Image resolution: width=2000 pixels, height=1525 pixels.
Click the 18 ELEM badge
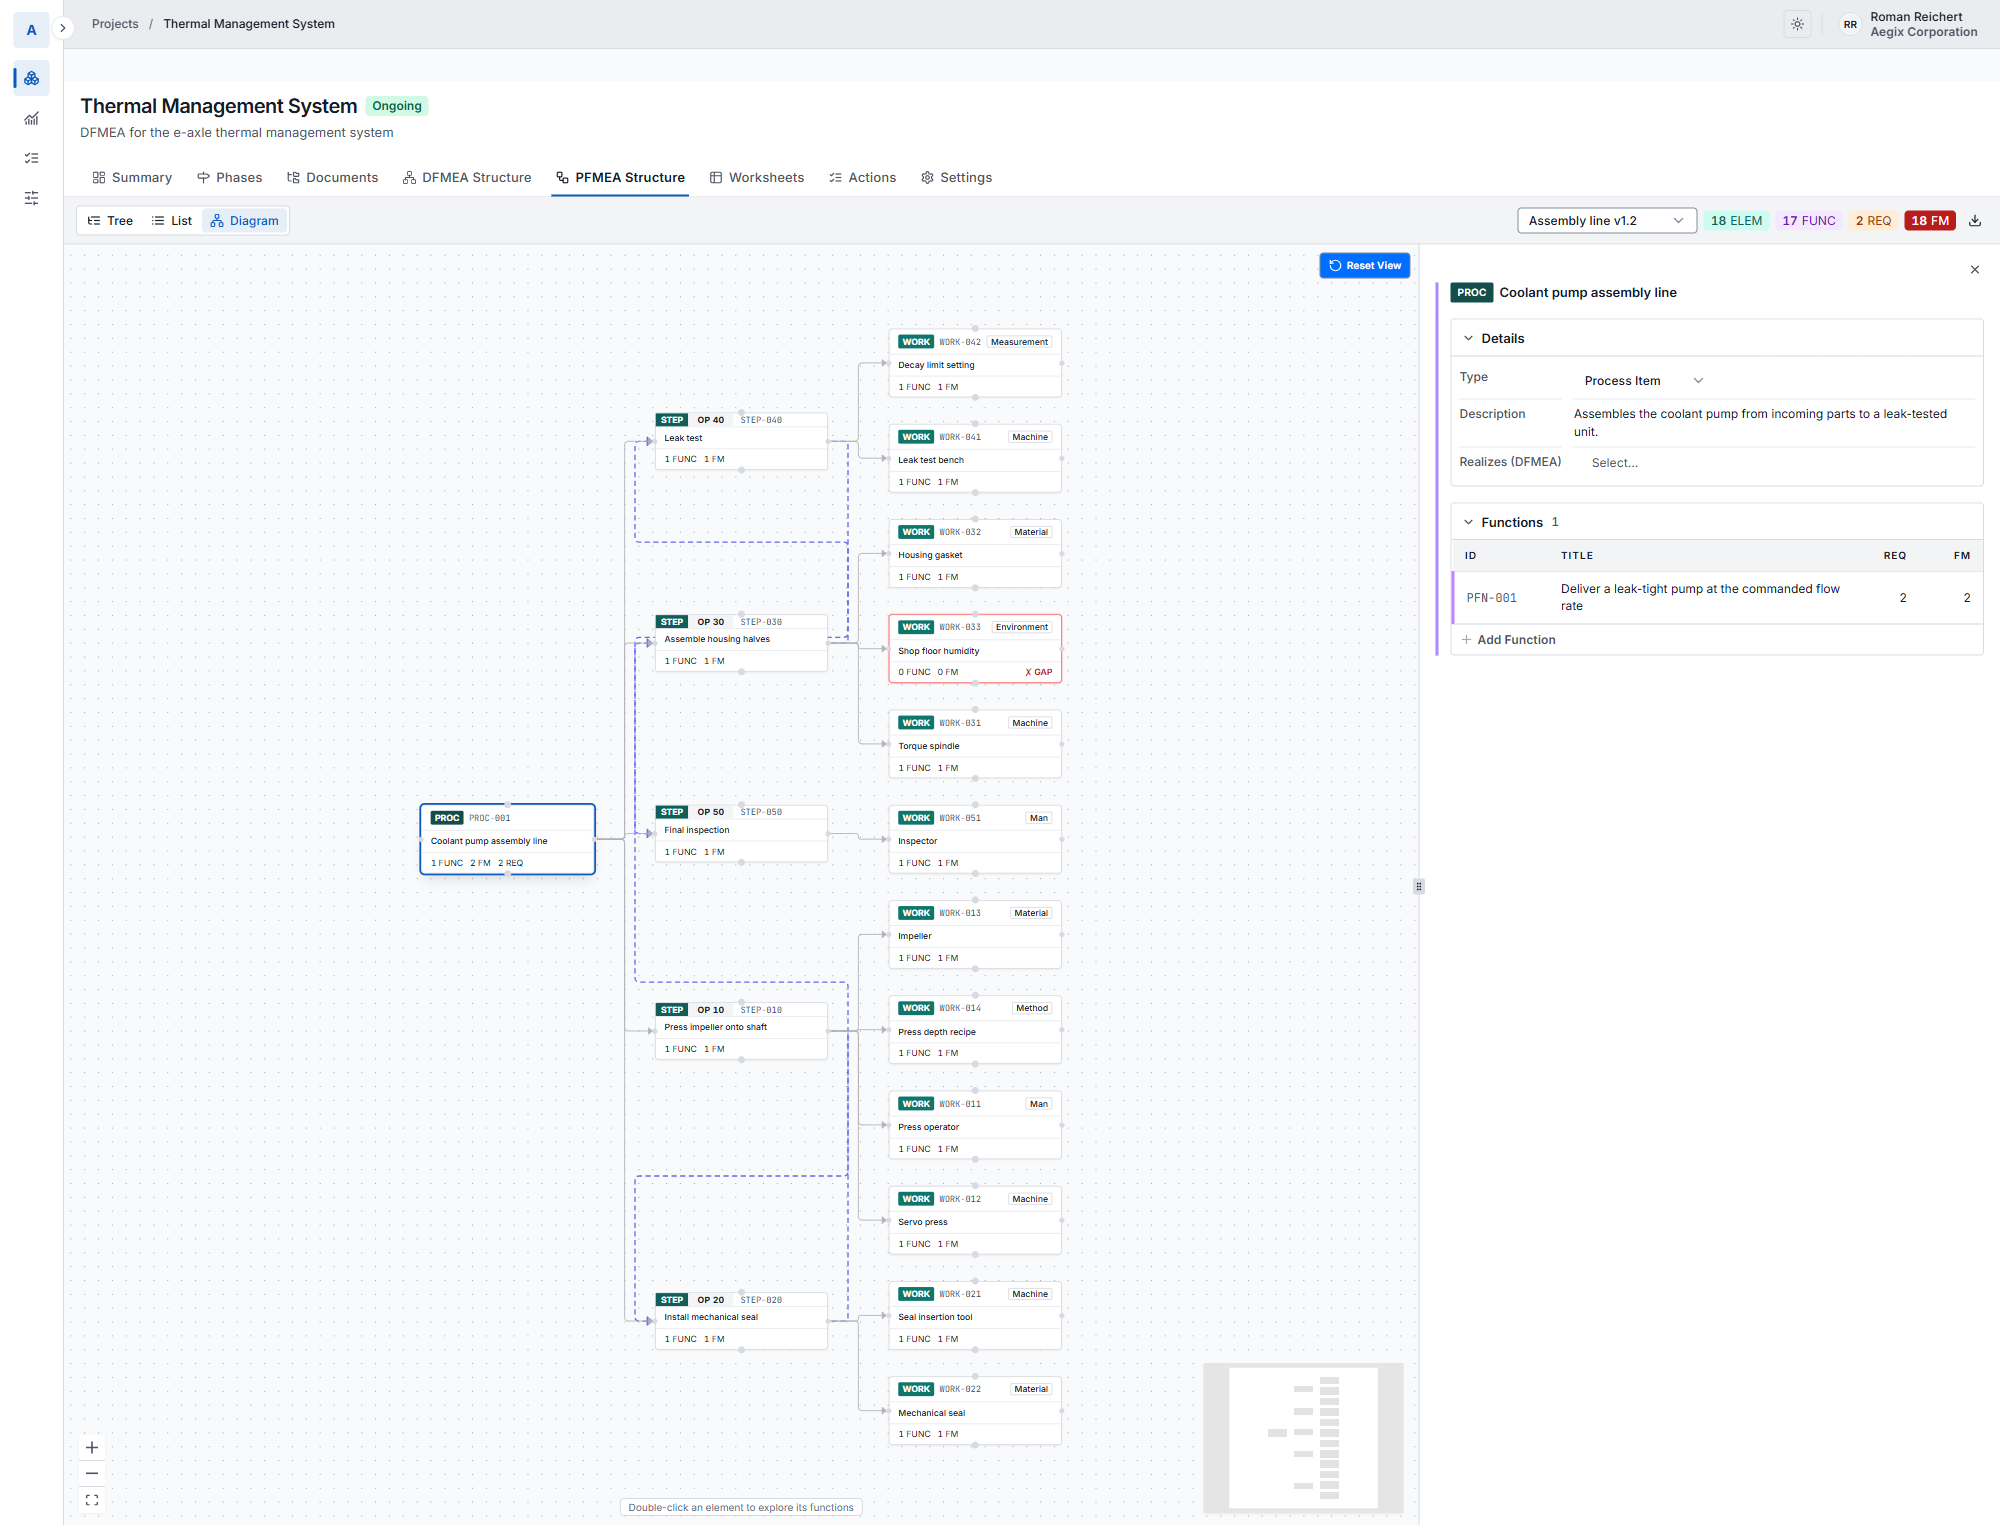[x=1736, y=221]
